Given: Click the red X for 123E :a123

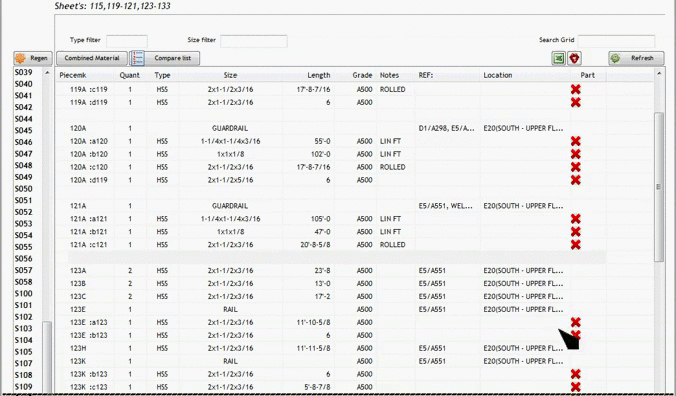Looking at the screenshot, I should click(x=576, y=322).
